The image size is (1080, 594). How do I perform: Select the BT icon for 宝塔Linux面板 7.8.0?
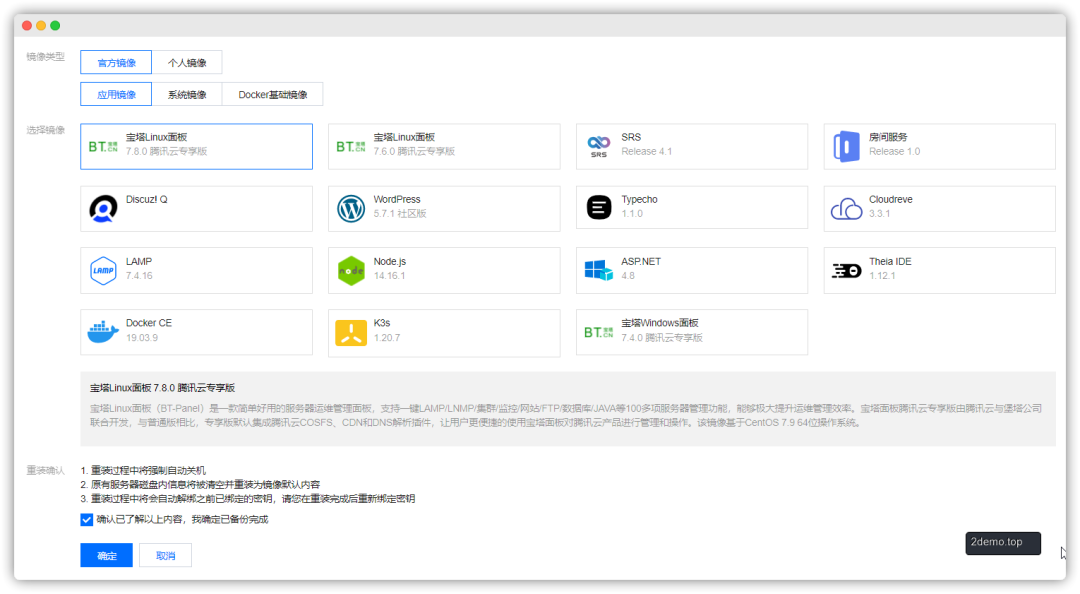pyautogui.click(x=103, y=147)
